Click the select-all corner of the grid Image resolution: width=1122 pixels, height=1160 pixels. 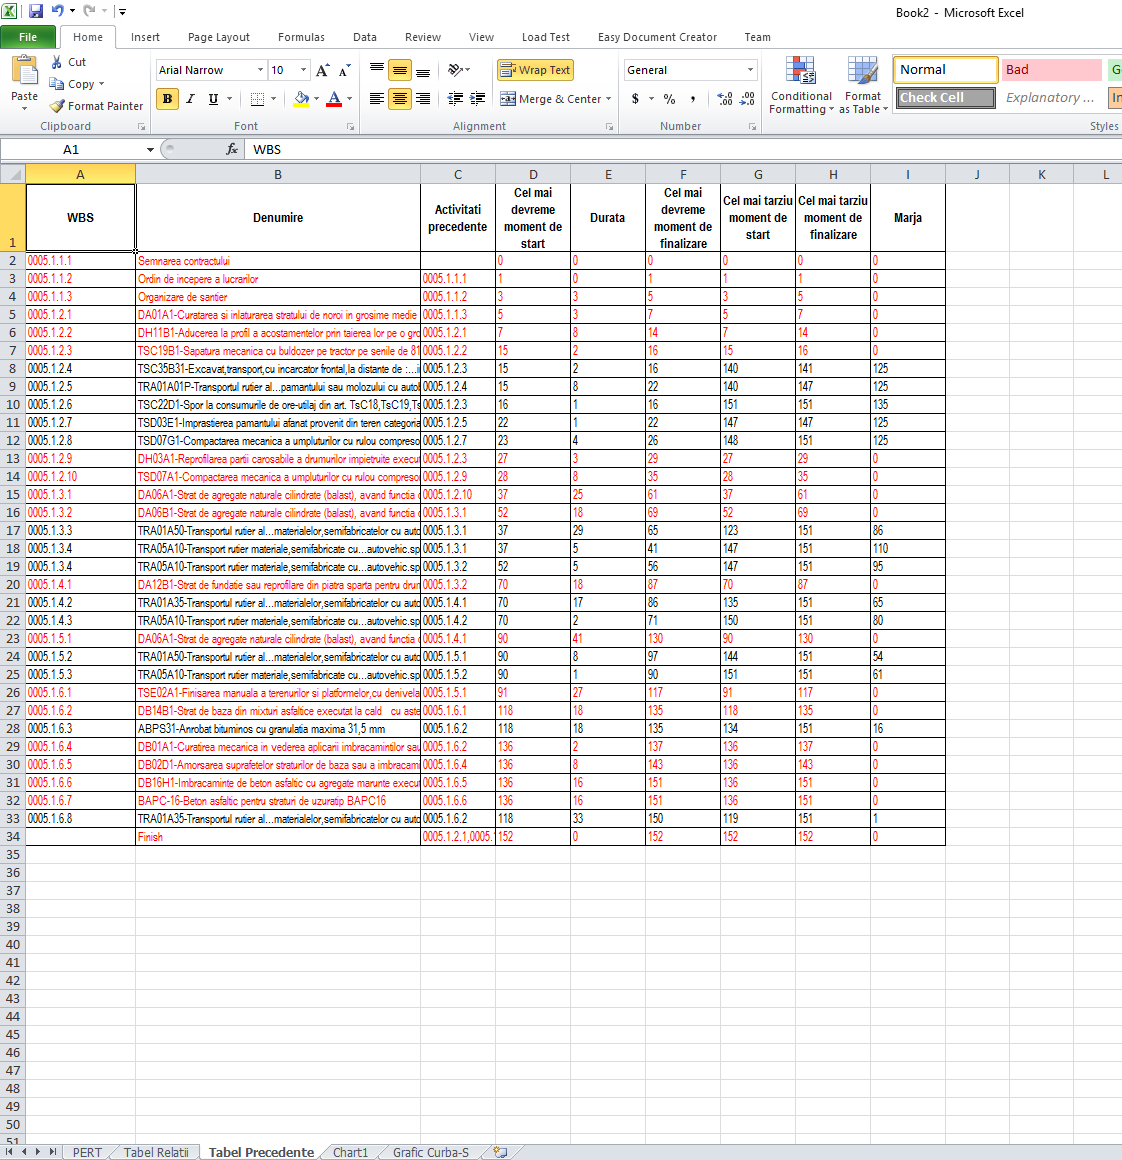click(13, 175)
